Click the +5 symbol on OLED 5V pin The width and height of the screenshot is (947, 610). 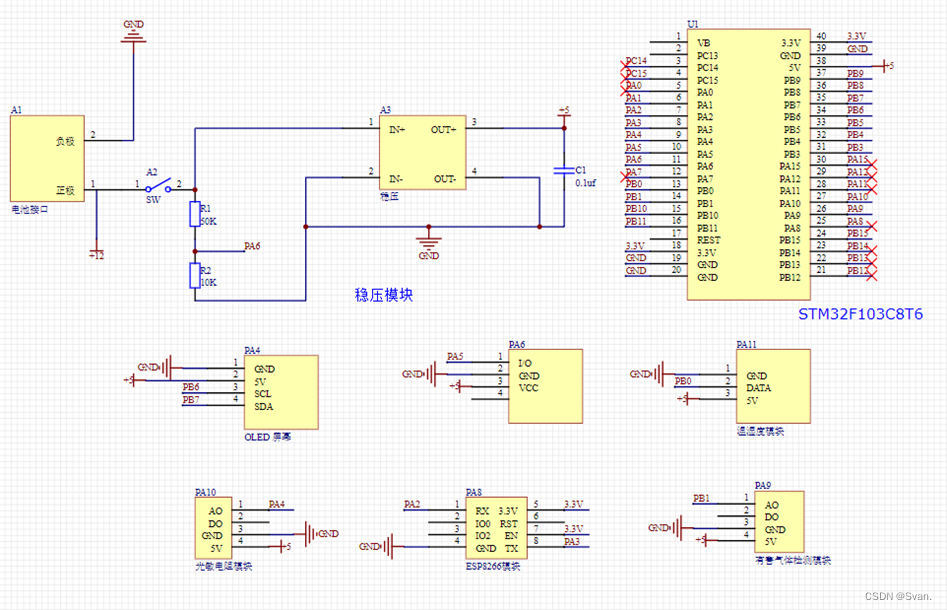tap(134, 380)
